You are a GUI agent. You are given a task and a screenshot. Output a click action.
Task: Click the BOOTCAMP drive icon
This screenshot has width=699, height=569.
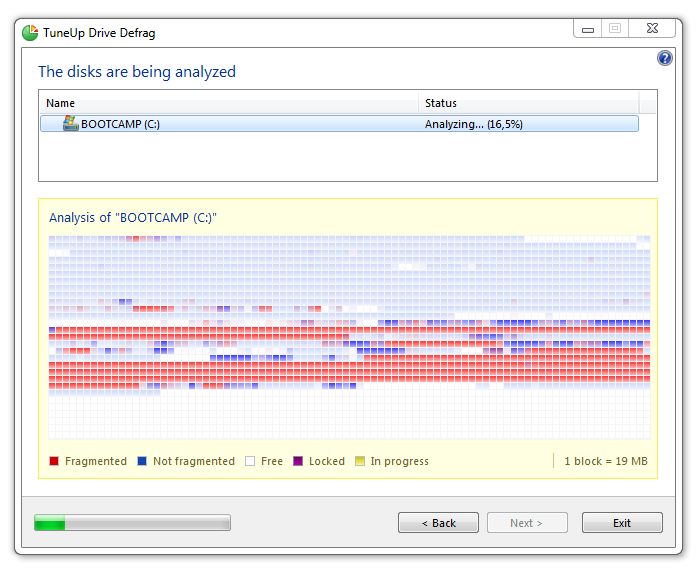pos(70,124)
